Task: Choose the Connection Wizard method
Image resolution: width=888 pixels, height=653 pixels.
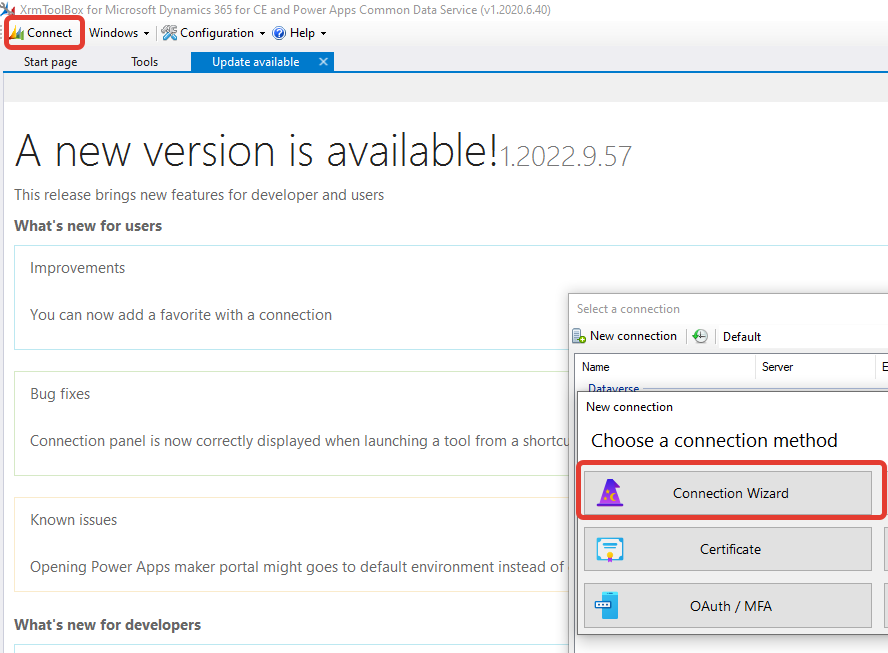Action: pyautogui.click(x=728, y=493)
